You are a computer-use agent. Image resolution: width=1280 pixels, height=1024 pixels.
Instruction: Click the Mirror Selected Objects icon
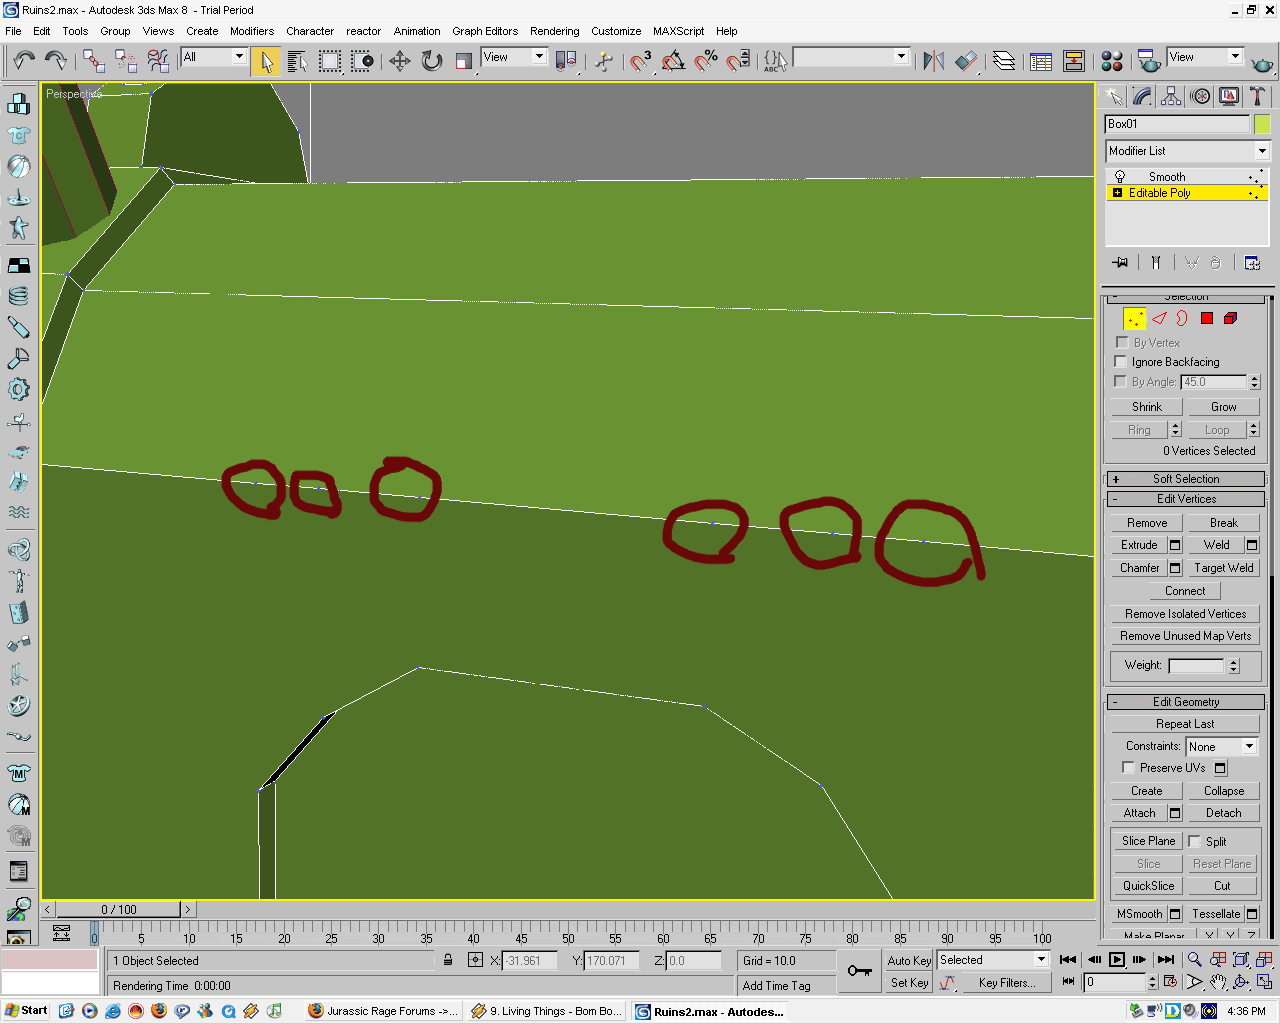tap(933, 61)
